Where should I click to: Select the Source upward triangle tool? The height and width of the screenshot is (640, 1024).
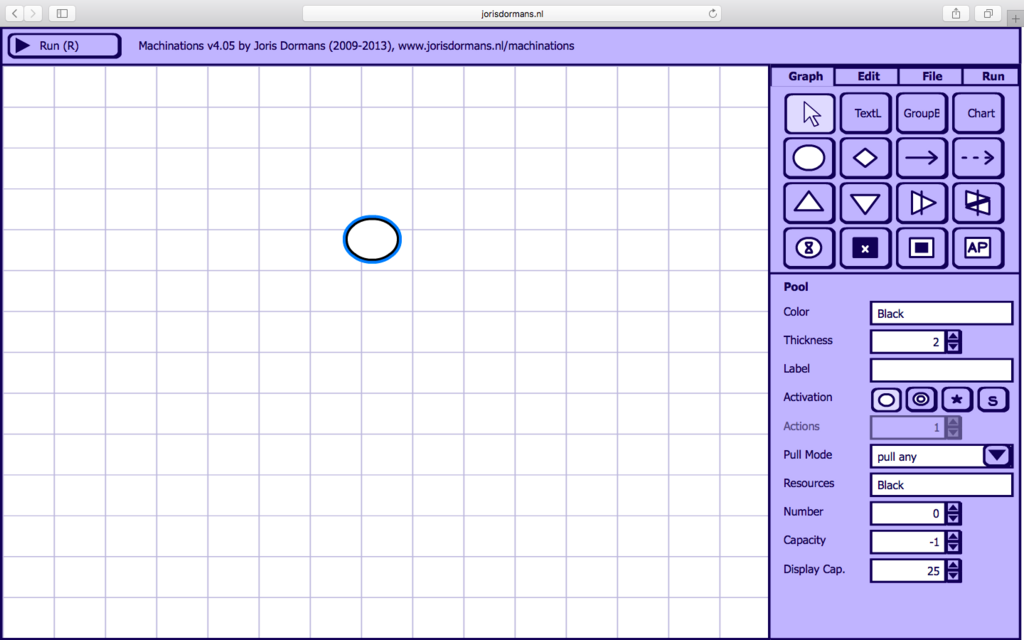tap(809, 203)
